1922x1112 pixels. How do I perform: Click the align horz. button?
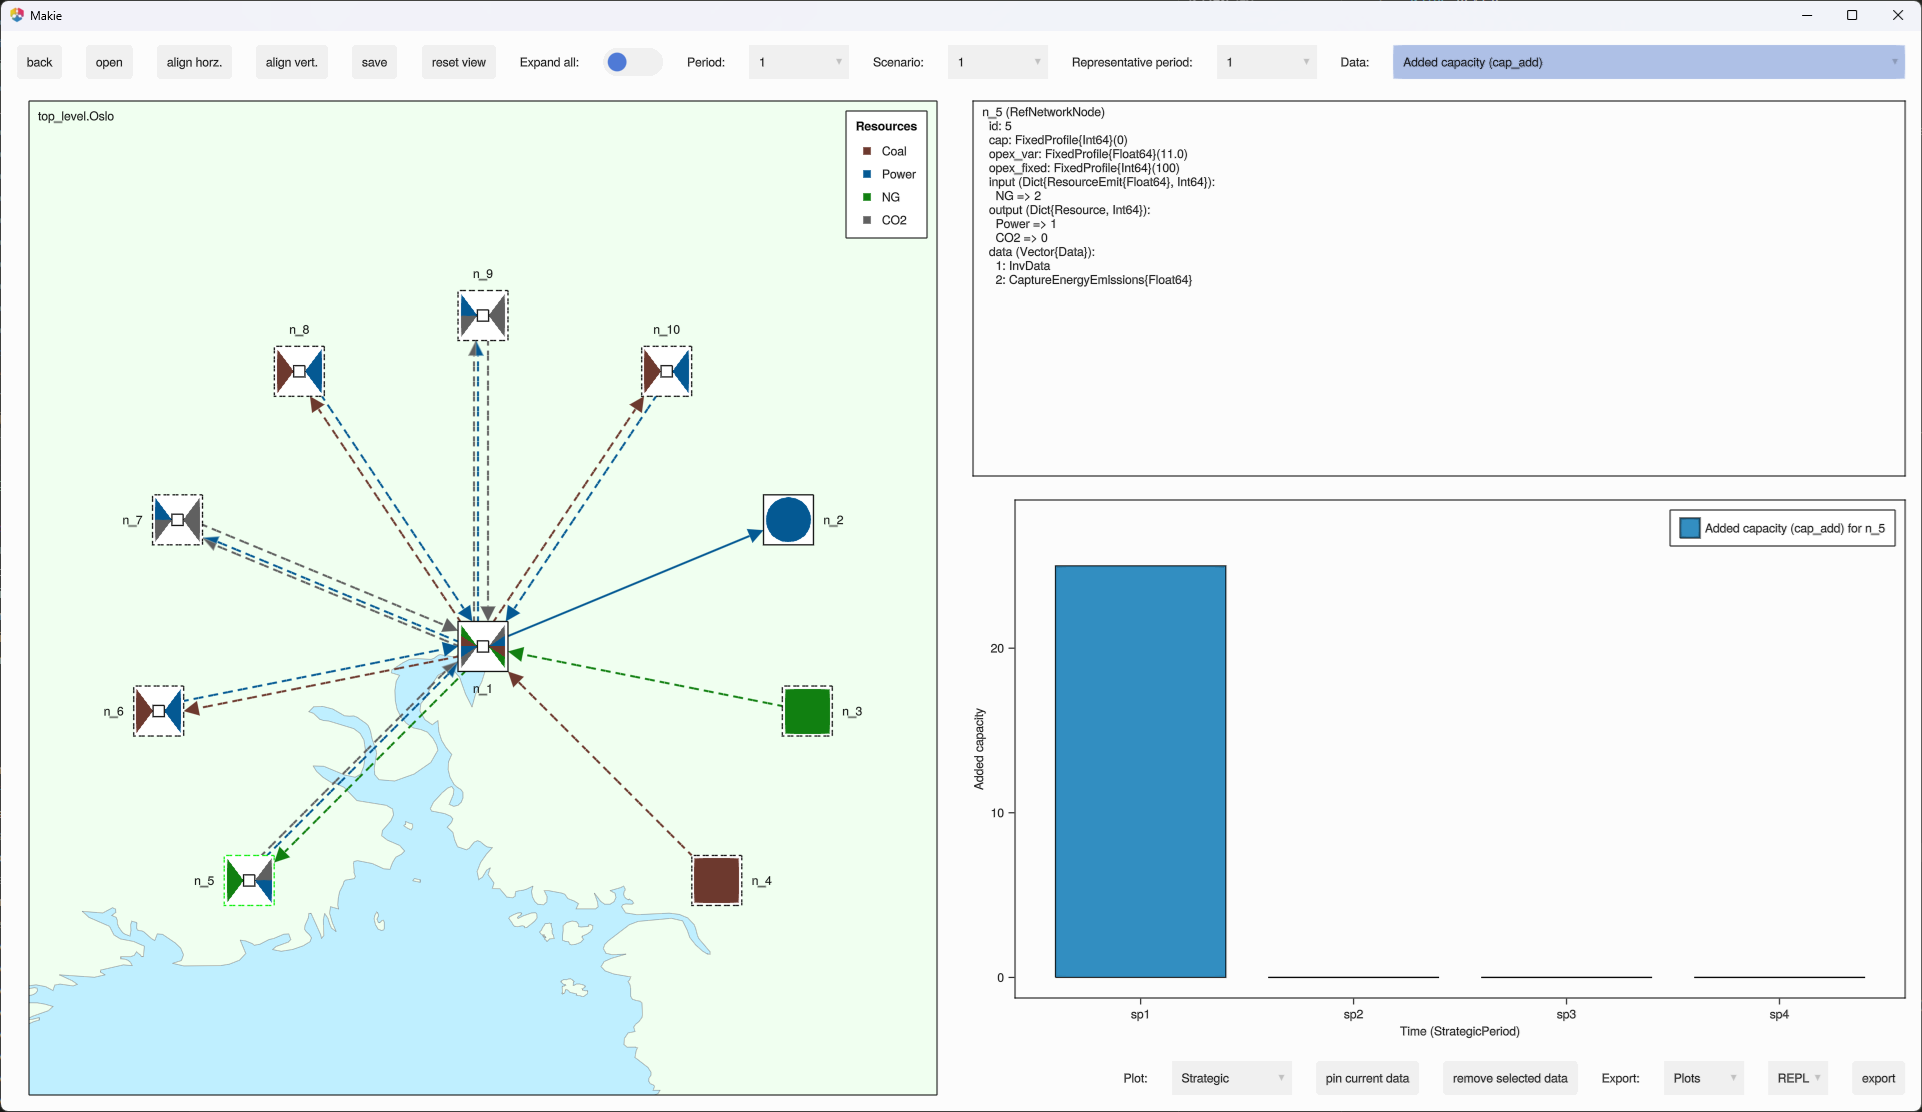click(194, 62)
